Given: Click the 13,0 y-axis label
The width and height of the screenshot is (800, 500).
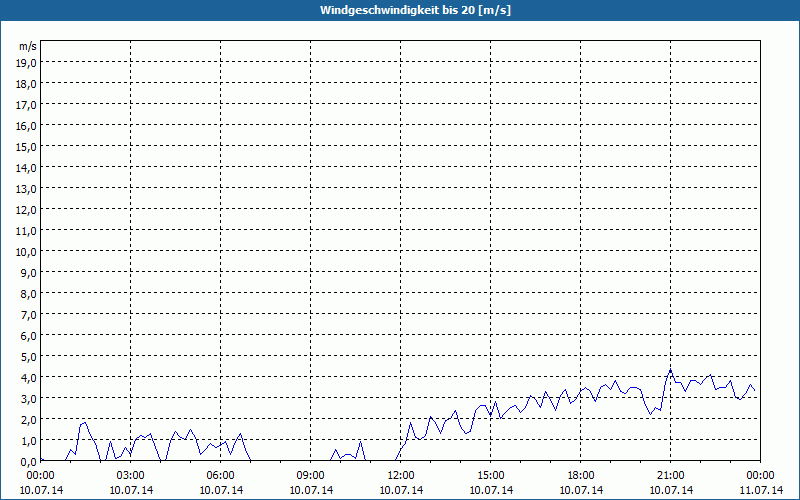Looking at the screenshot, I should click(x=26, y=188).
